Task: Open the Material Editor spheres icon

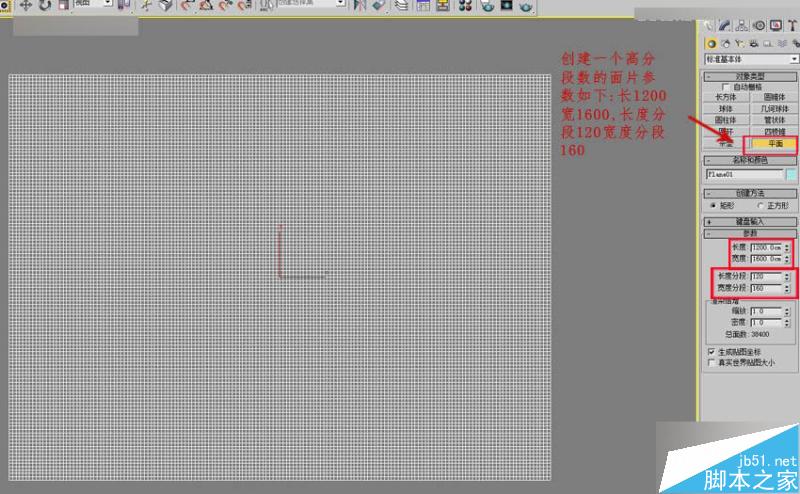Action: [465, 6]
